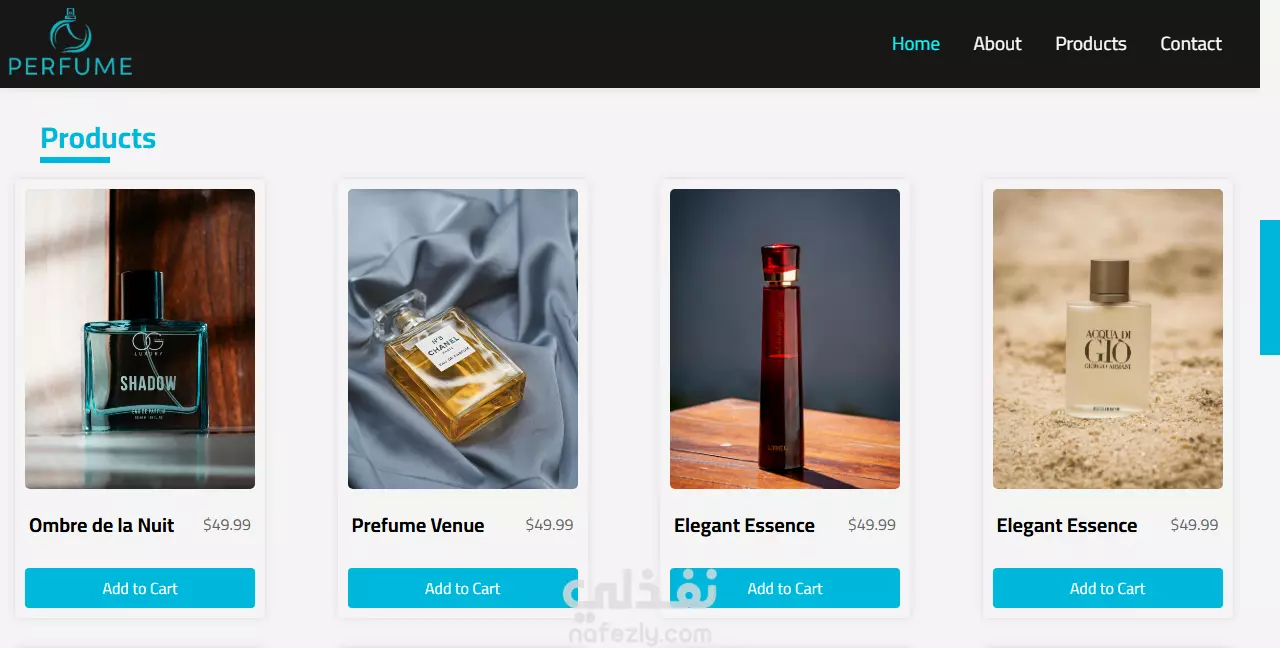Go to the About page

(x=997, y=44)
